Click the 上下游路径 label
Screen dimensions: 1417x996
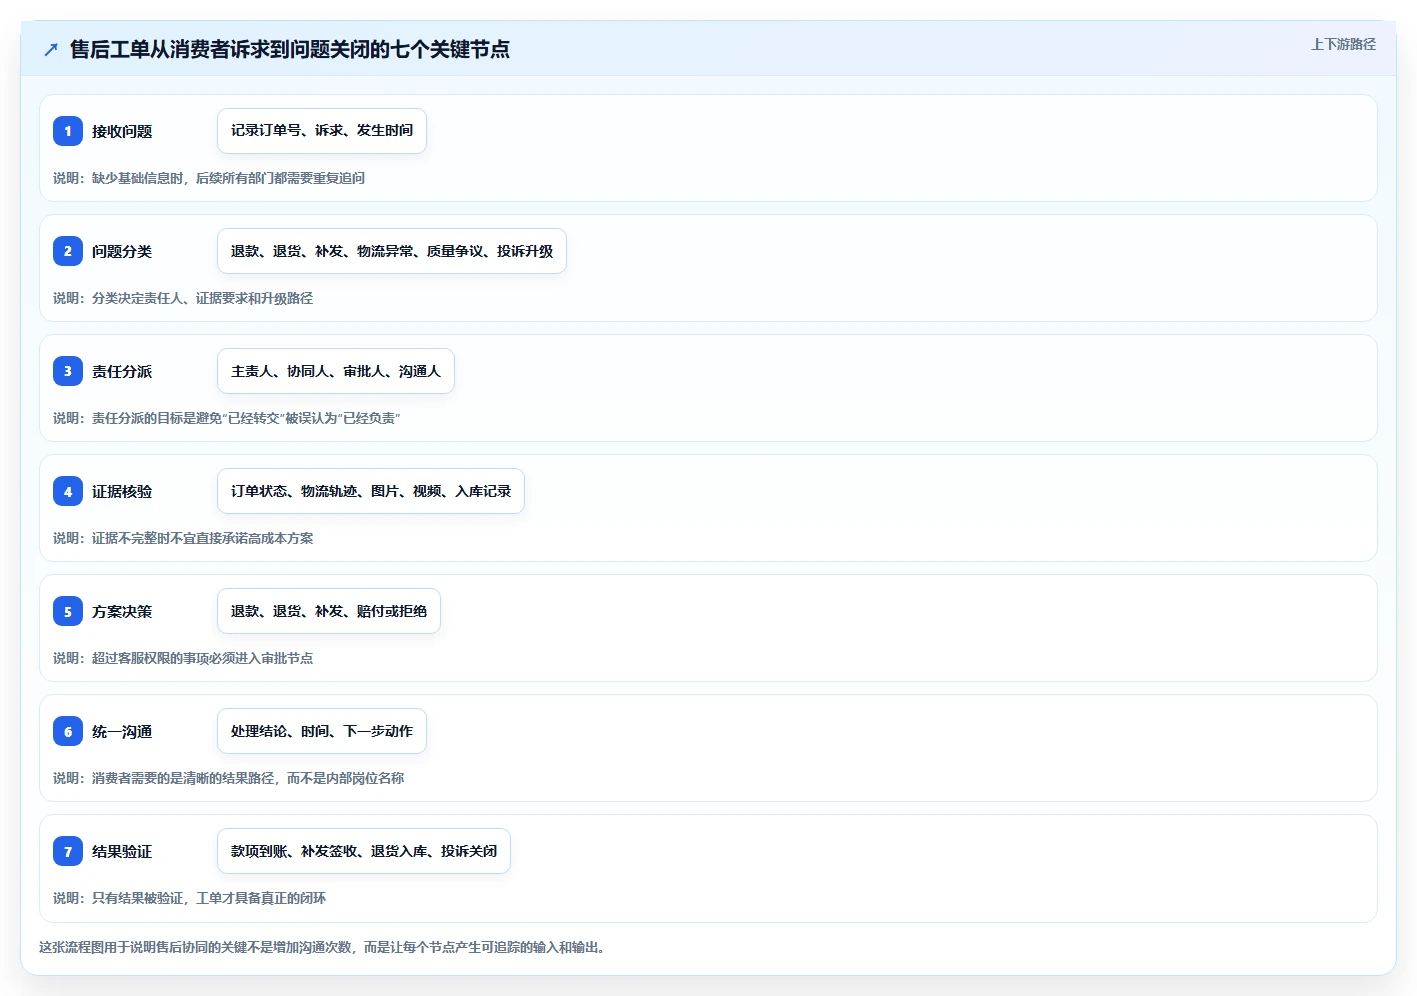coord(1343,44)
